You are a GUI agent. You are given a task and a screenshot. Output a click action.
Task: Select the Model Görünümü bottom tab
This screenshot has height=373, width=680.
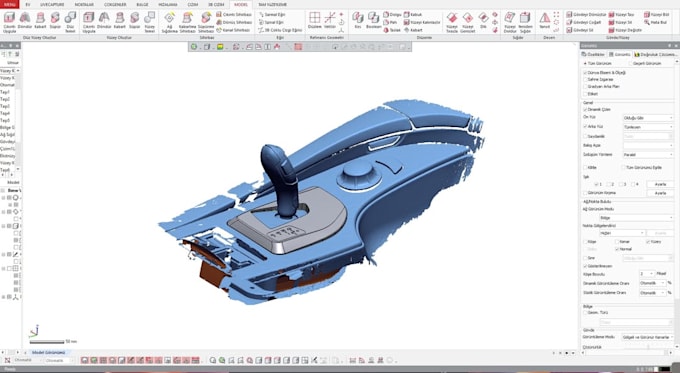tap(49, 353)
